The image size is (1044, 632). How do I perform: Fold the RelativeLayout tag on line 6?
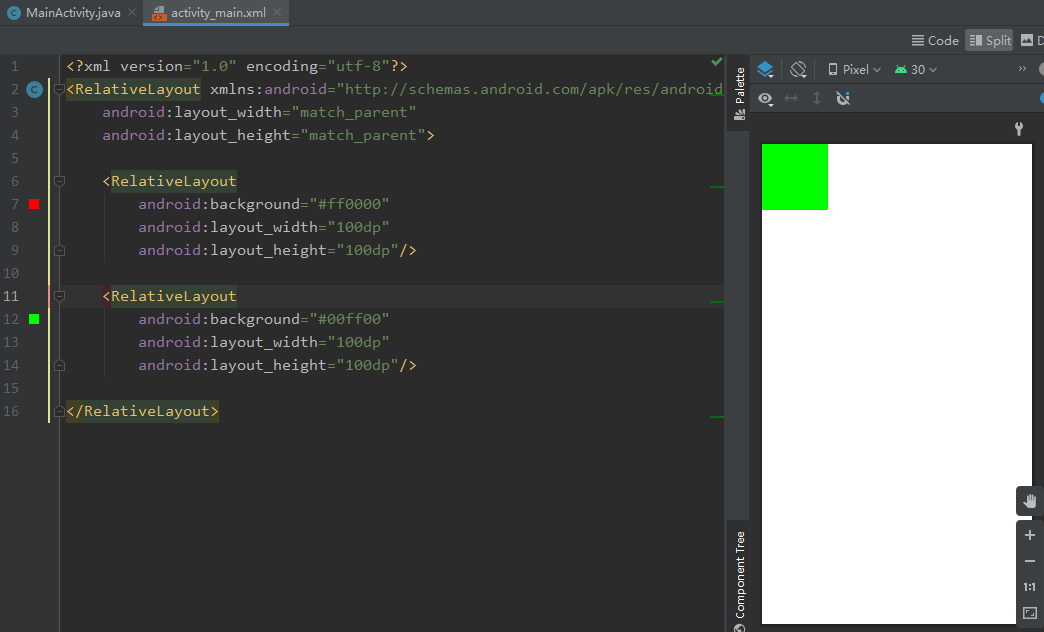click(x=59, y=181)
